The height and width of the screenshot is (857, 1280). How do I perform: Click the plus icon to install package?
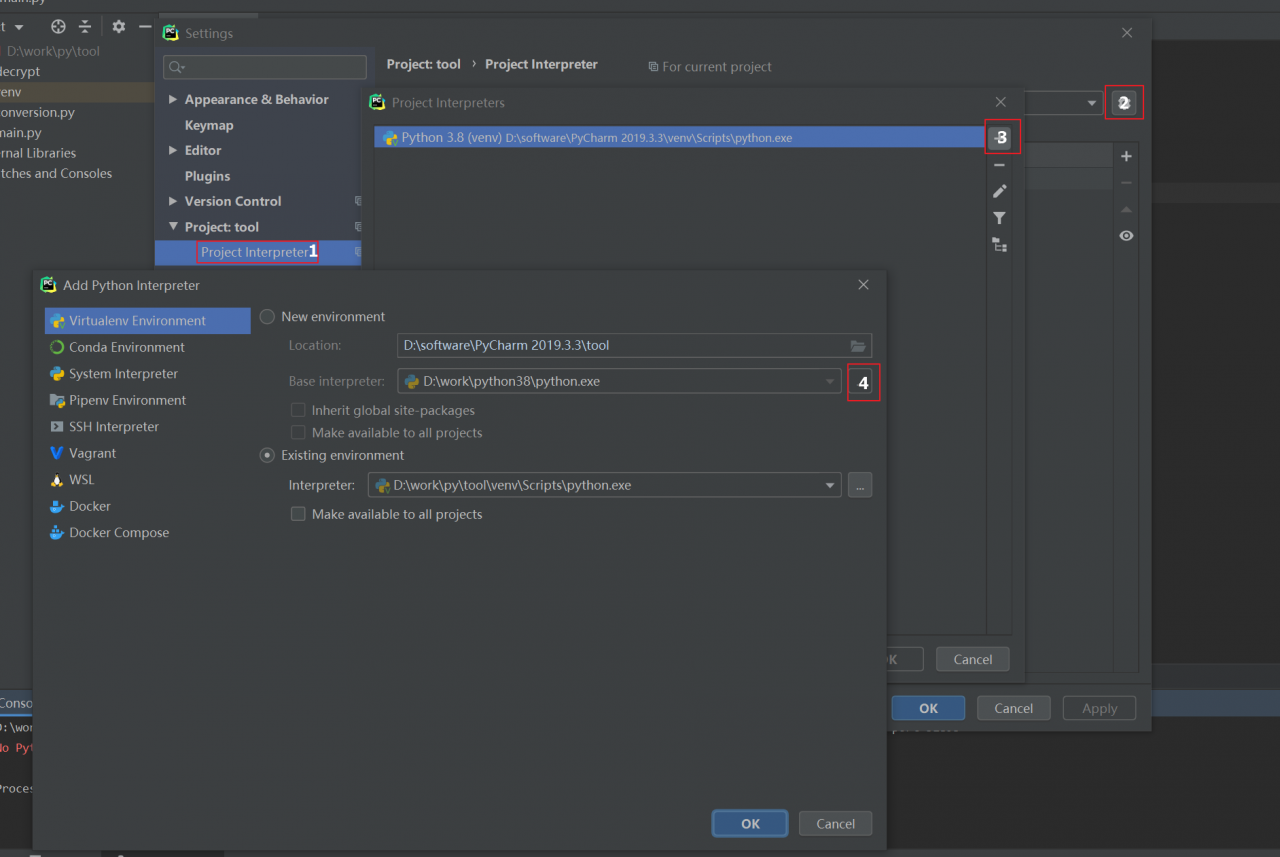click(1126, 156)
